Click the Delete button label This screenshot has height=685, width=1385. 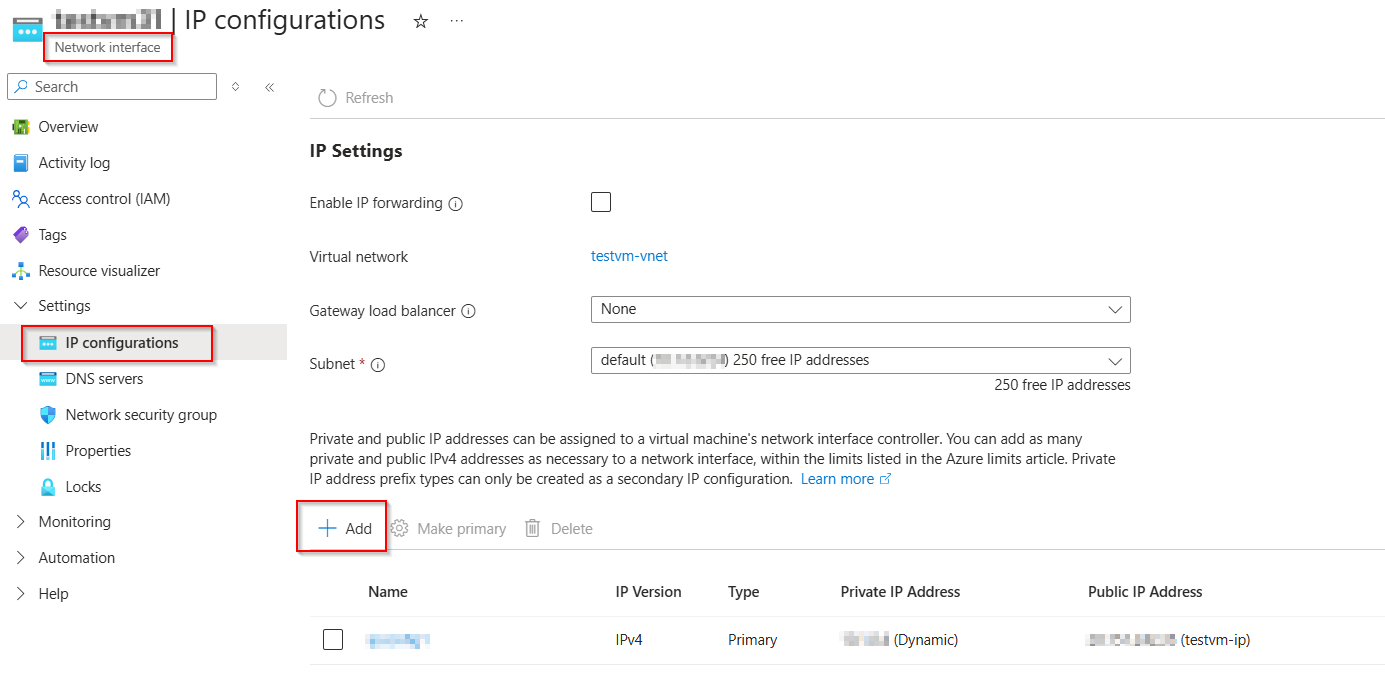pyautogui.click(x=572, y=529)
